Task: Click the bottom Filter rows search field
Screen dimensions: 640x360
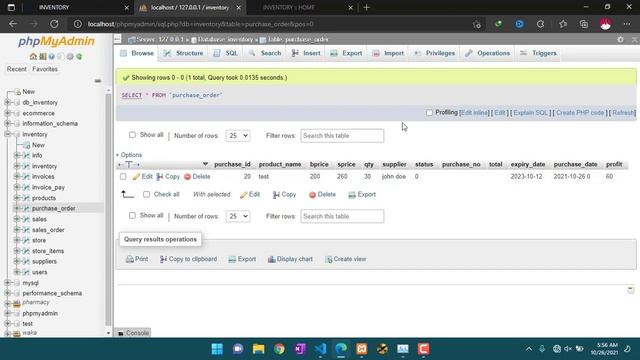Action: coord(342,216)
